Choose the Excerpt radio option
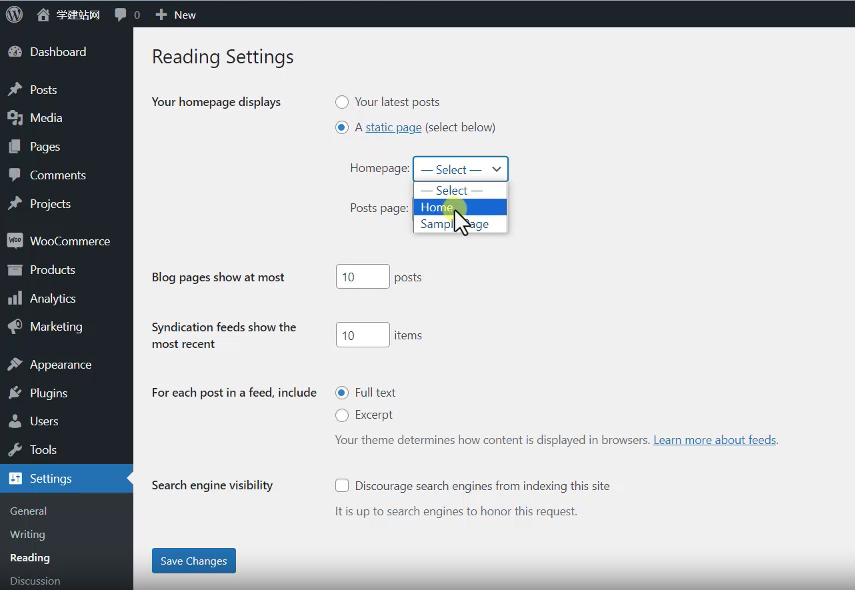Screen dimensions: 855x590 tap(342, 415)
